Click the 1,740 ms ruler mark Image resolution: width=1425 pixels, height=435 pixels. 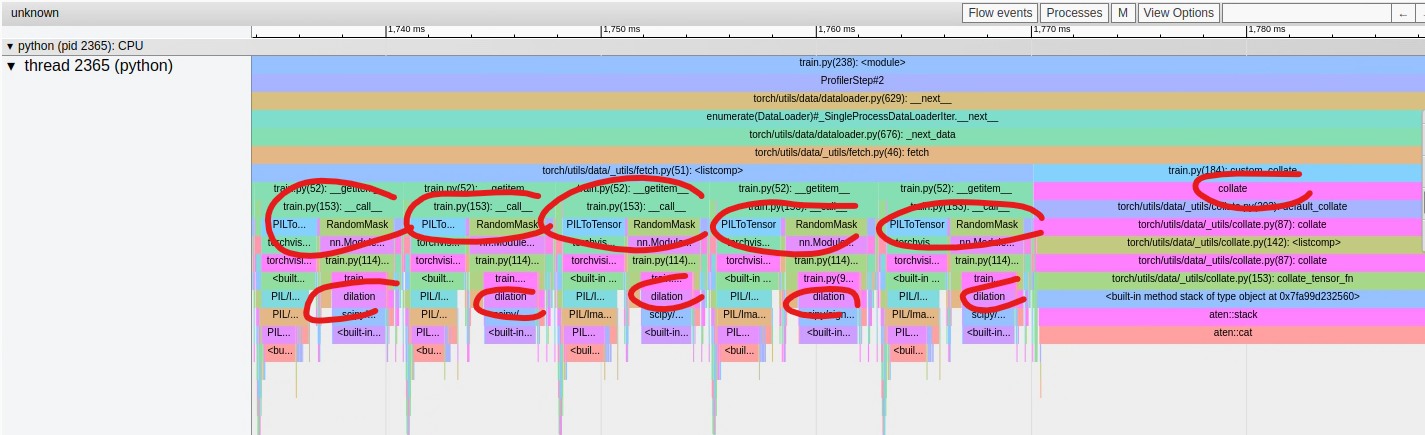(x=406, y=30)
